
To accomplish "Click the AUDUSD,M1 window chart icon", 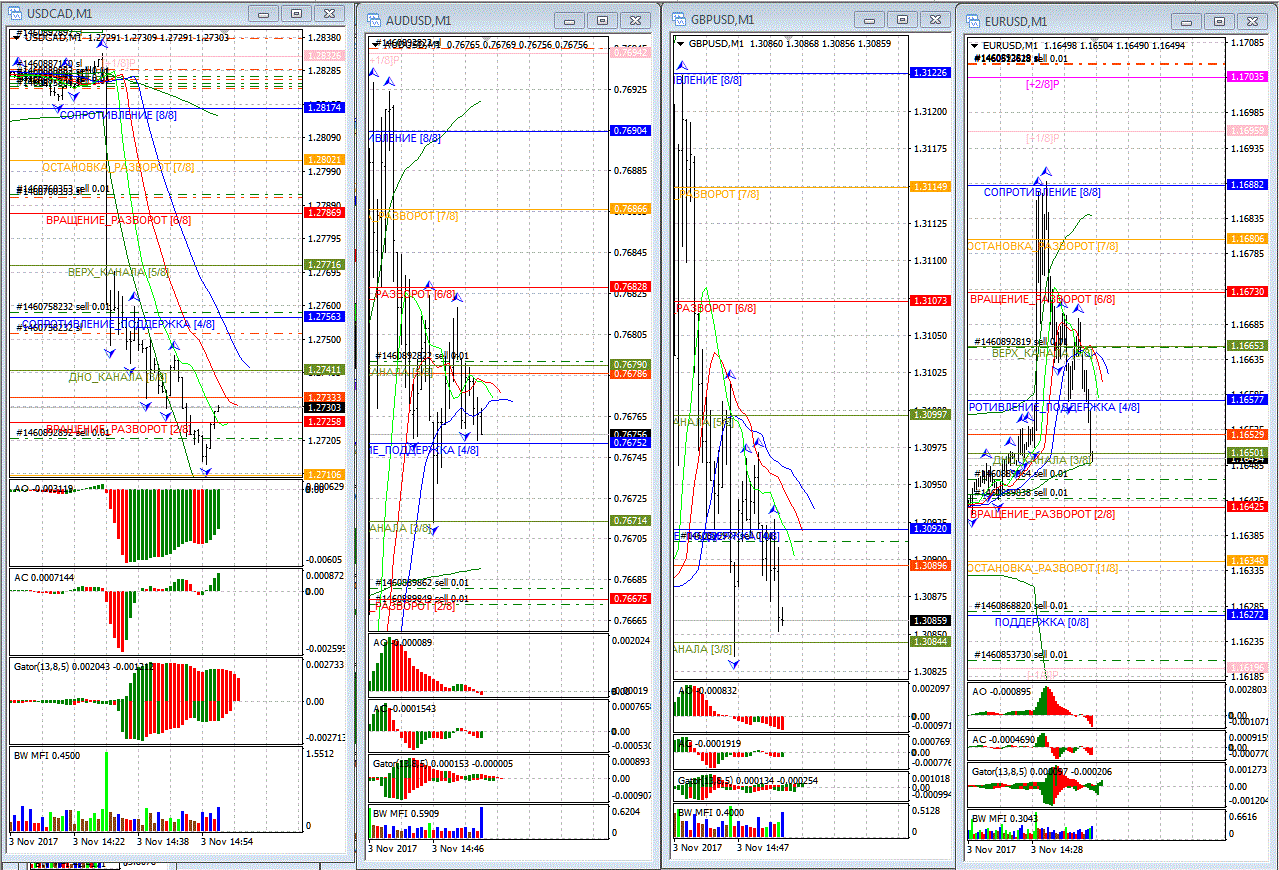I will 374,20.
